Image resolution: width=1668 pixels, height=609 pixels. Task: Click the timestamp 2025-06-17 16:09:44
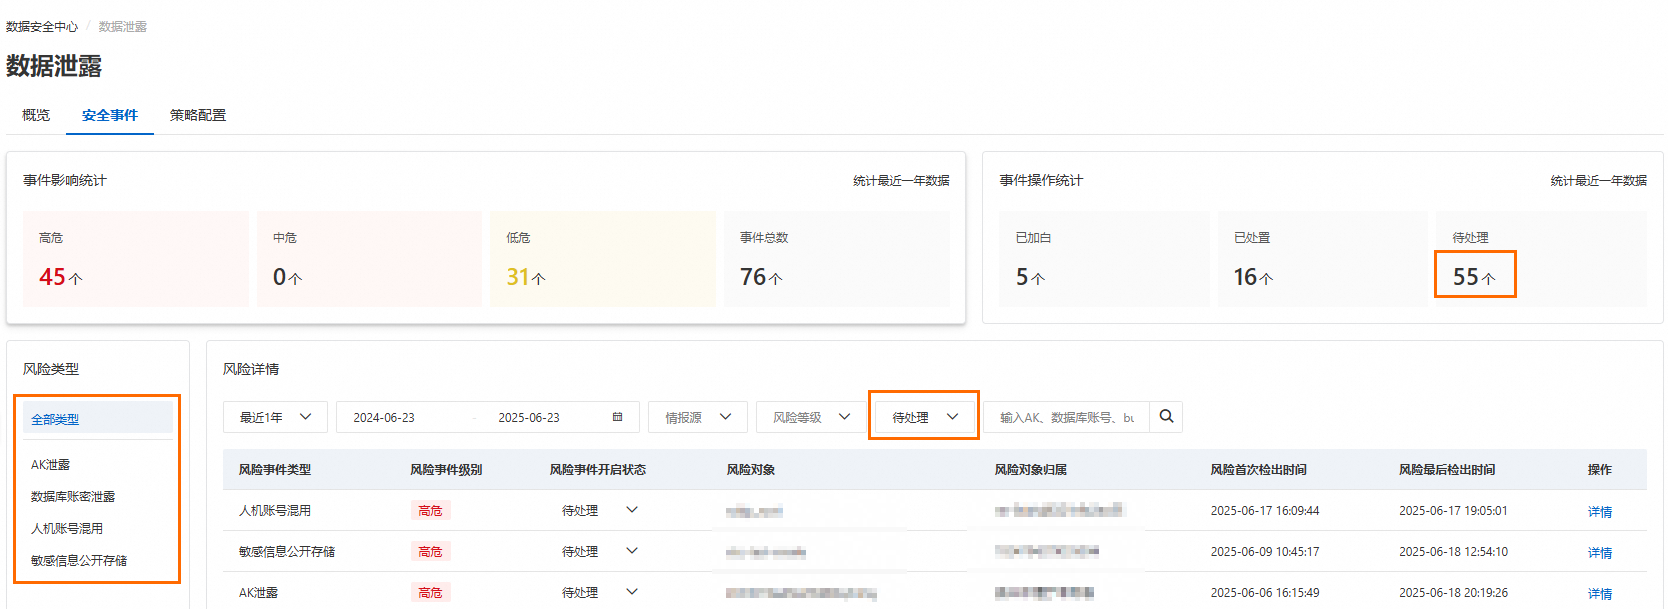(1265, 510)
